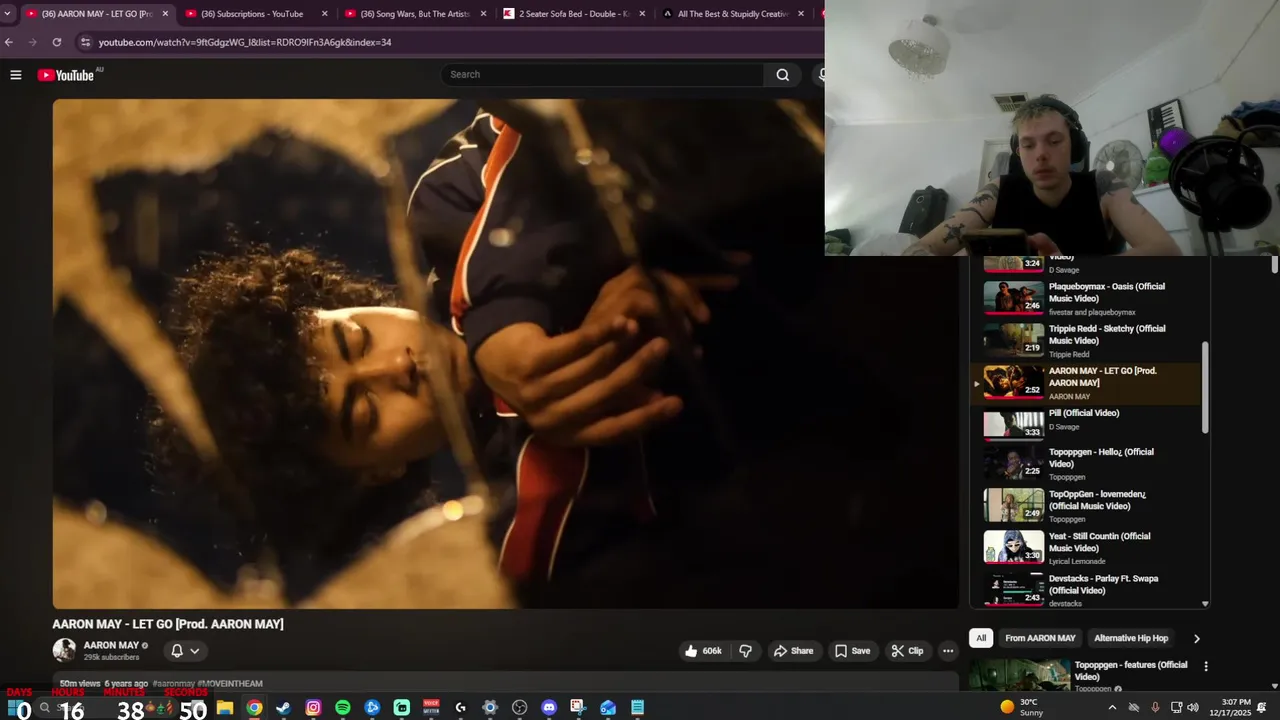
Task: Show hidden system tray icons chevron
Action: point(1112,707)
